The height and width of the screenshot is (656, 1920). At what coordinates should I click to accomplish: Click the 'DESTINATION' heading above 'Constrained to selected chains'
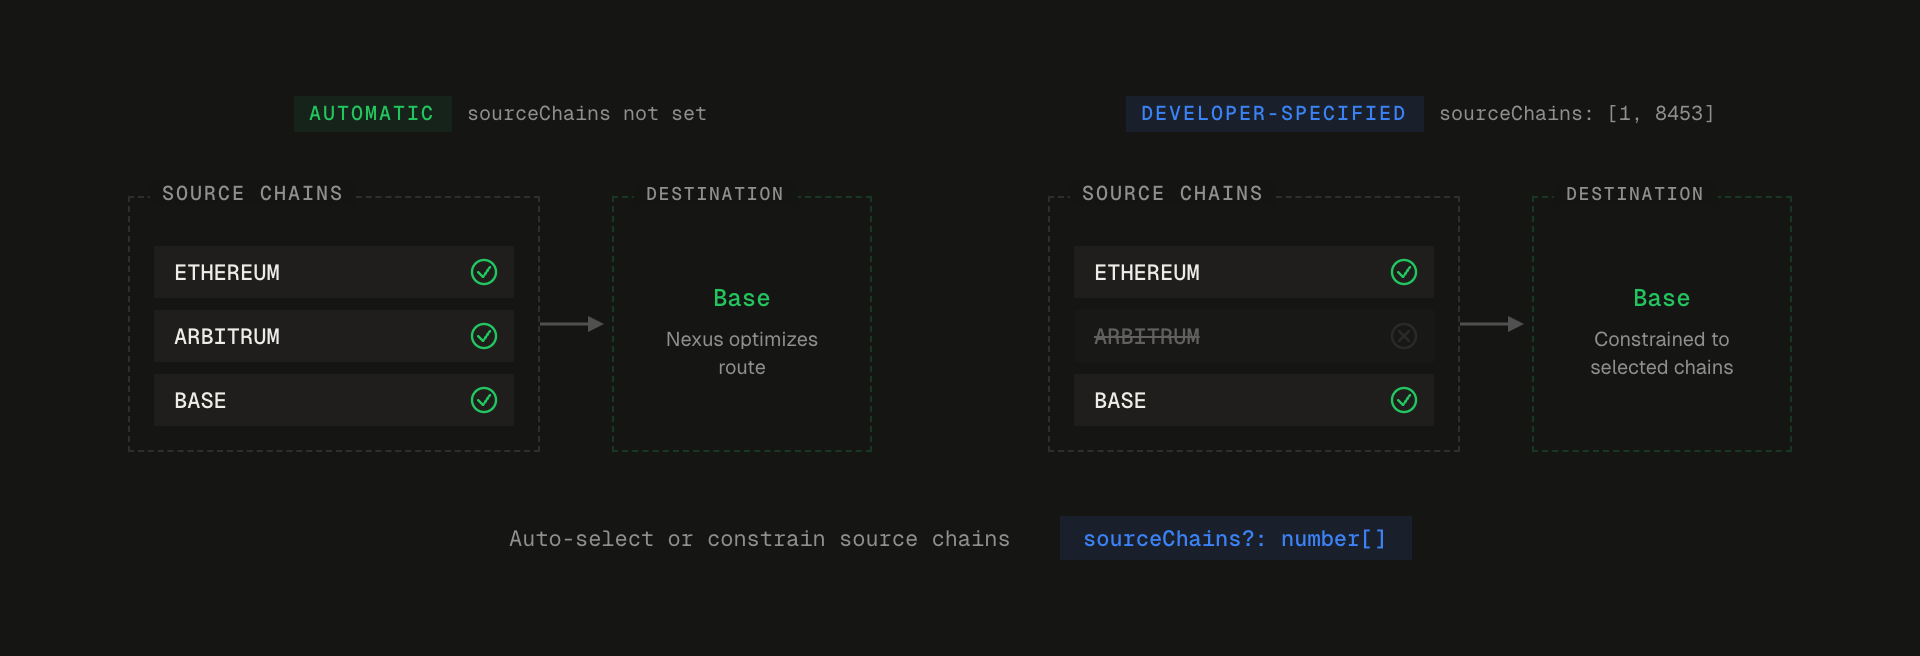click(x=1635, y=194)
